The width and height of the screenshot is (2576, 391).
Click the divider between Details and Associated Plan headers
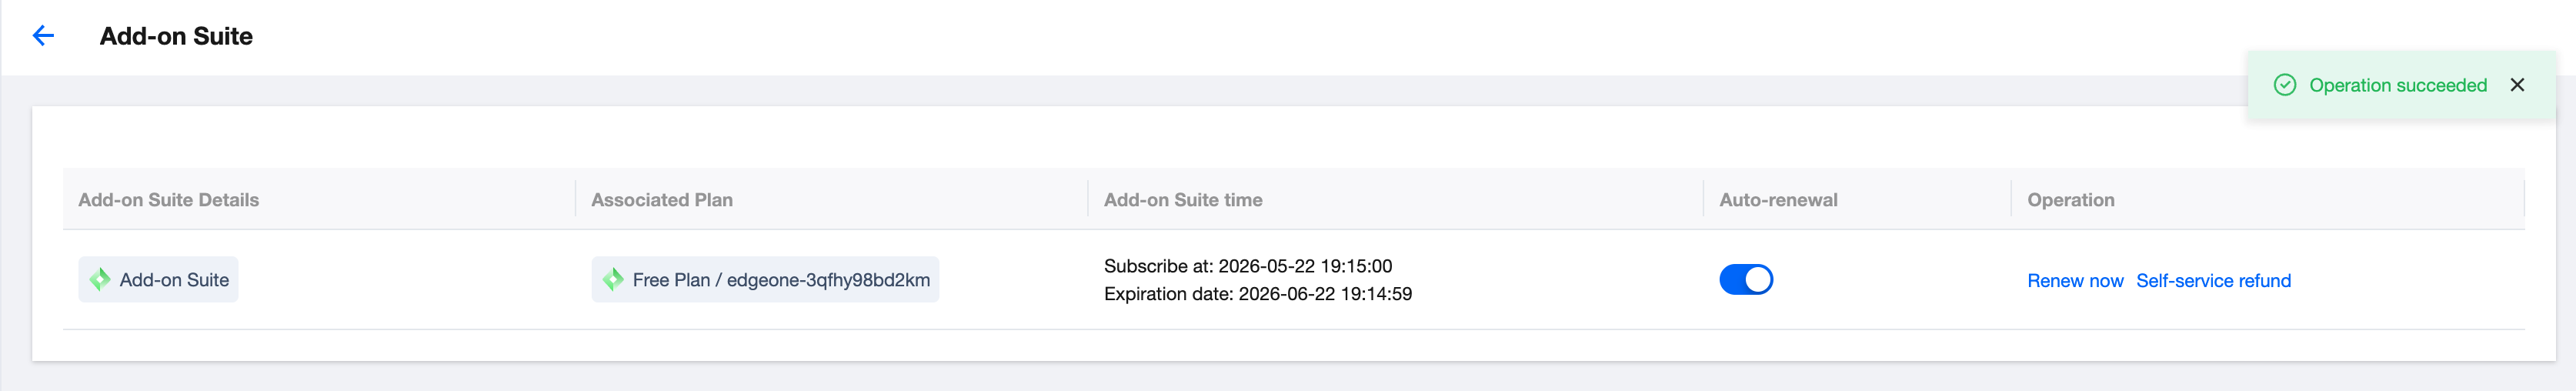coord(576,199)
